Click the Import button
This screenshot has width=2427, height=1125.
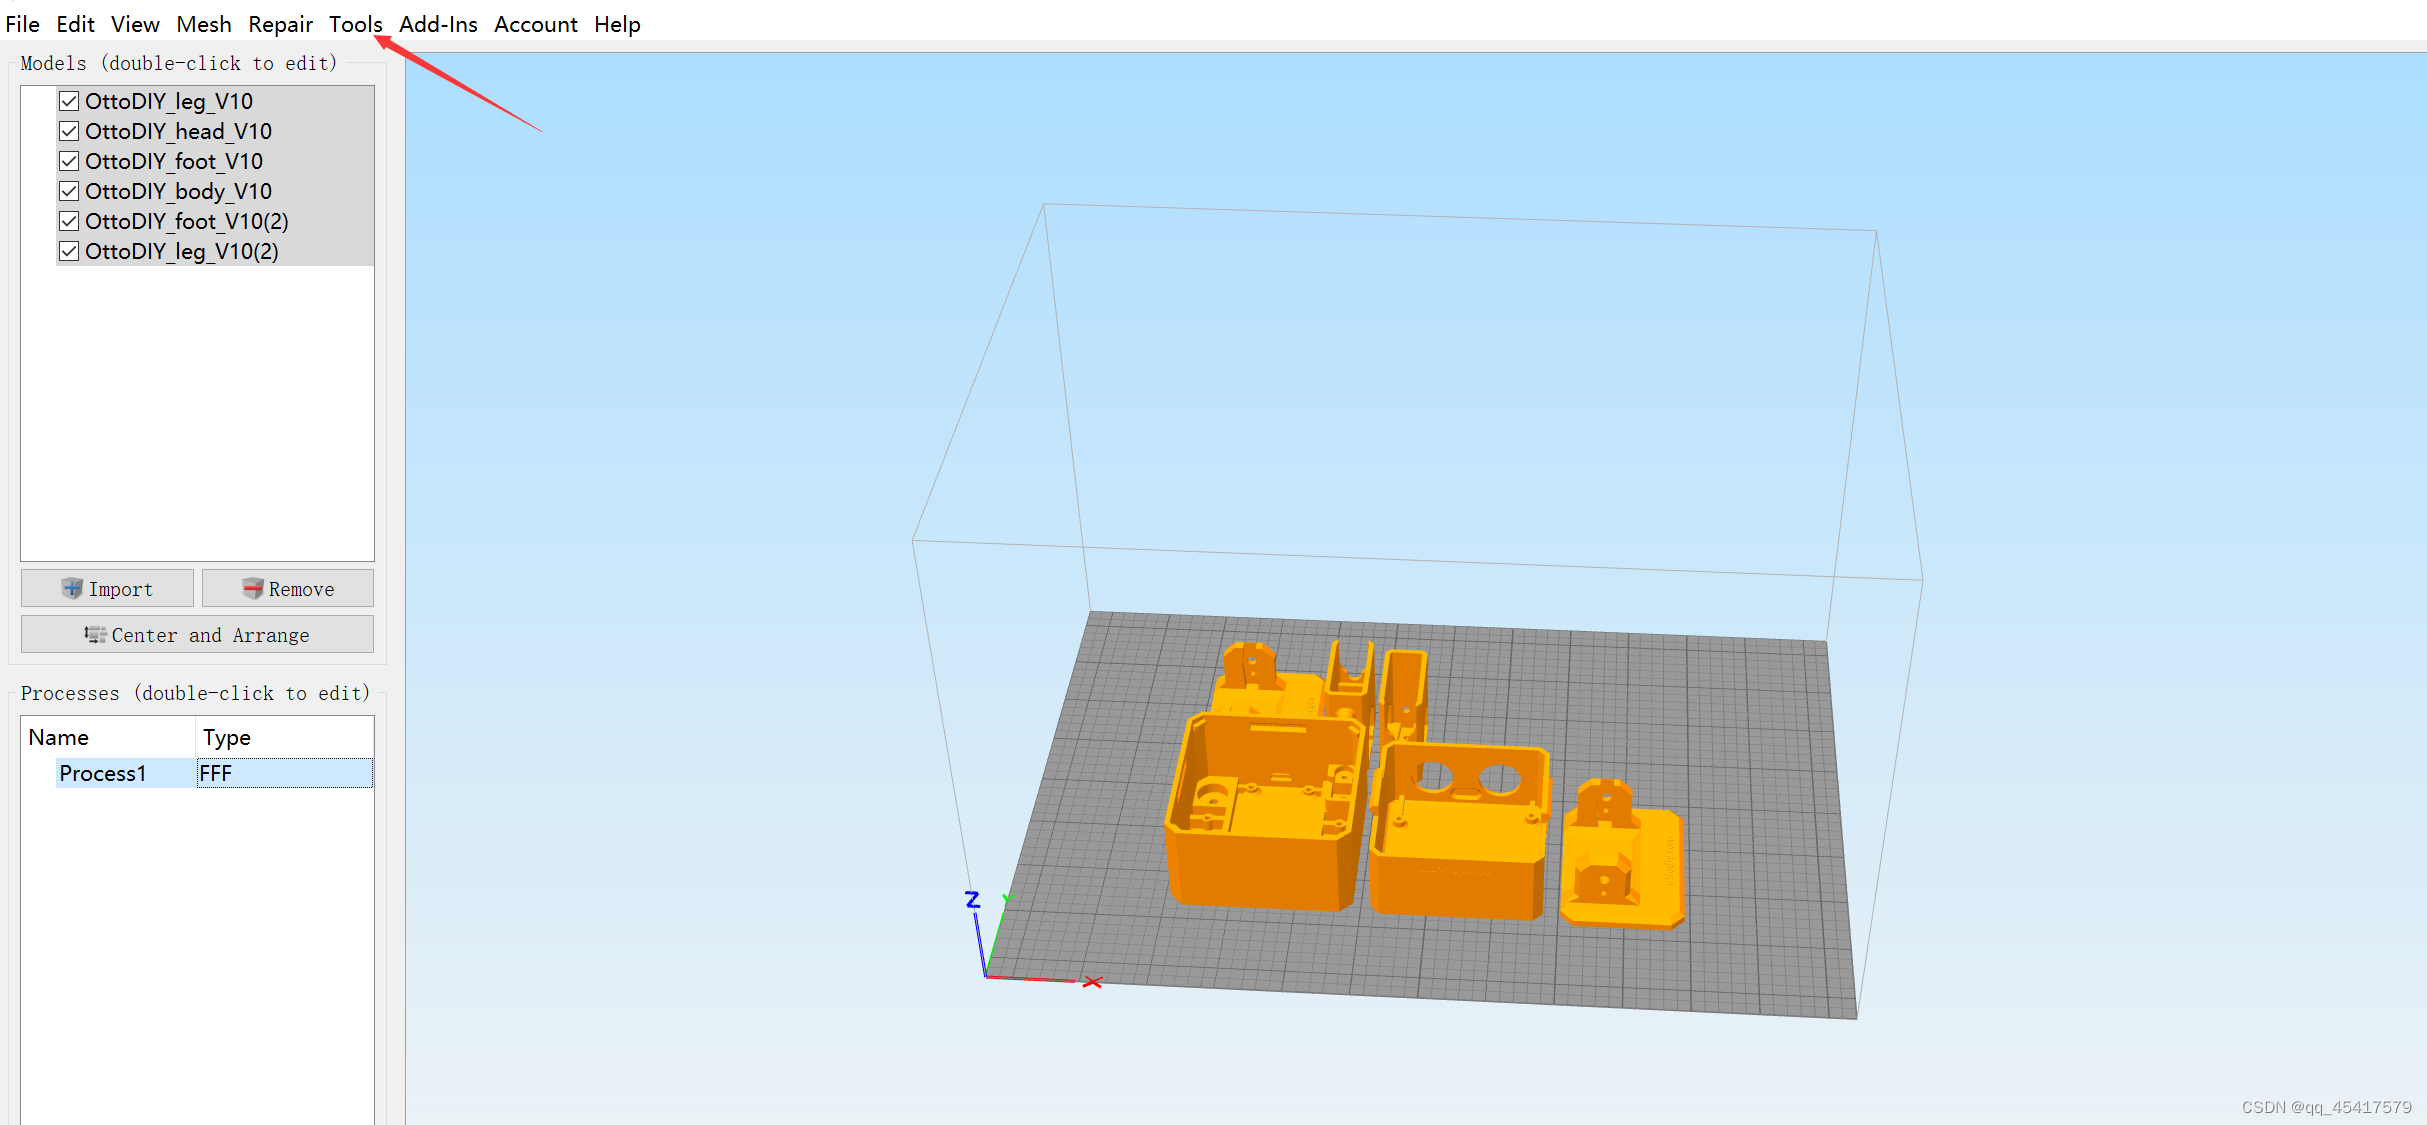[106, 588]
